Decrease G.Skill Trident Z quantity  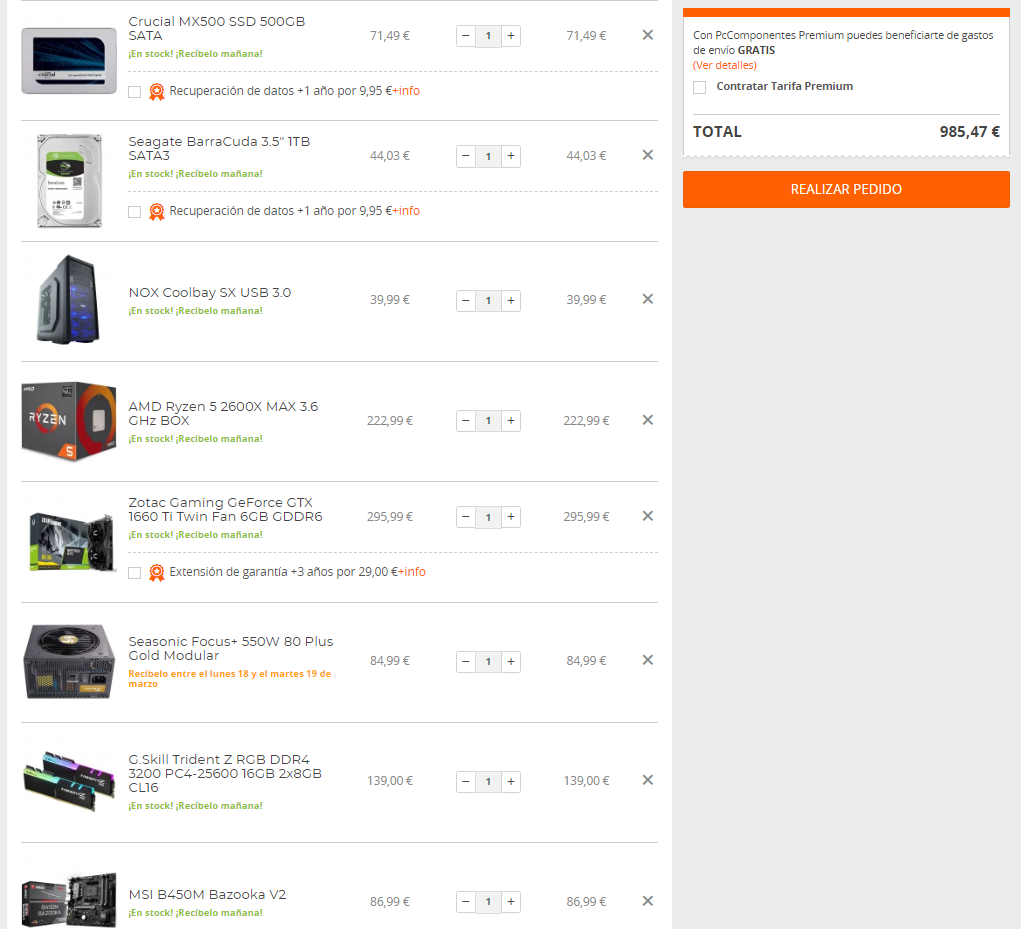point(466,781)
